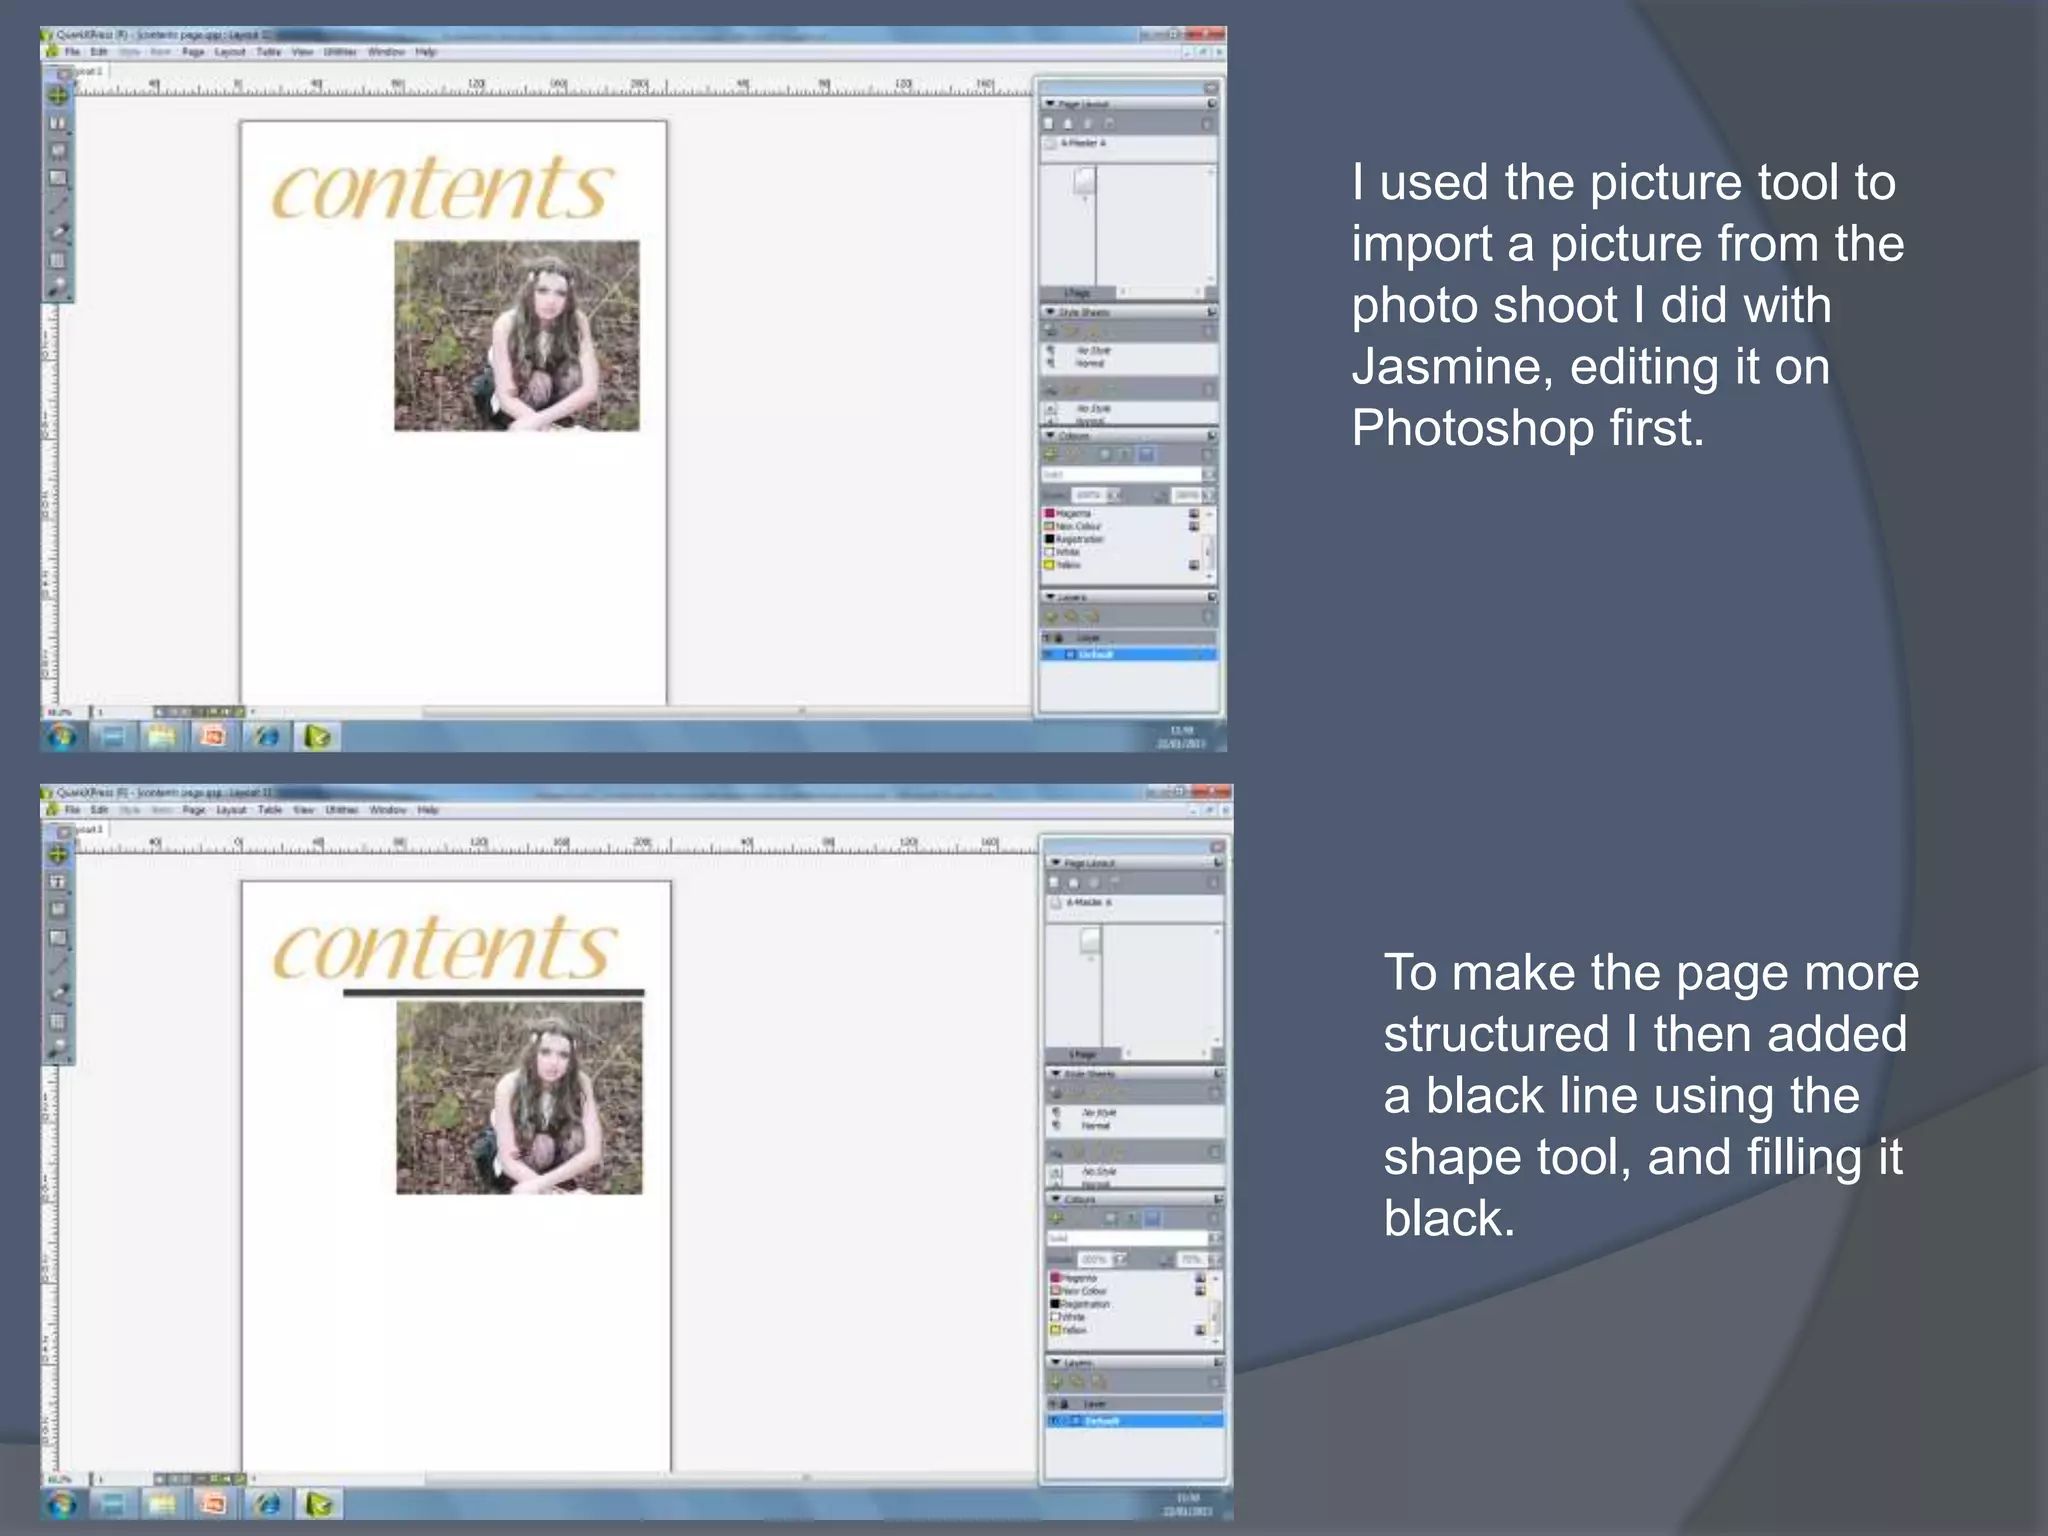The height and width of the screenshot is (1536, 2048).
Task: Click blank single page icon in top Page Layout panel
Action: pyautogui.click(x=1049, y=124)
